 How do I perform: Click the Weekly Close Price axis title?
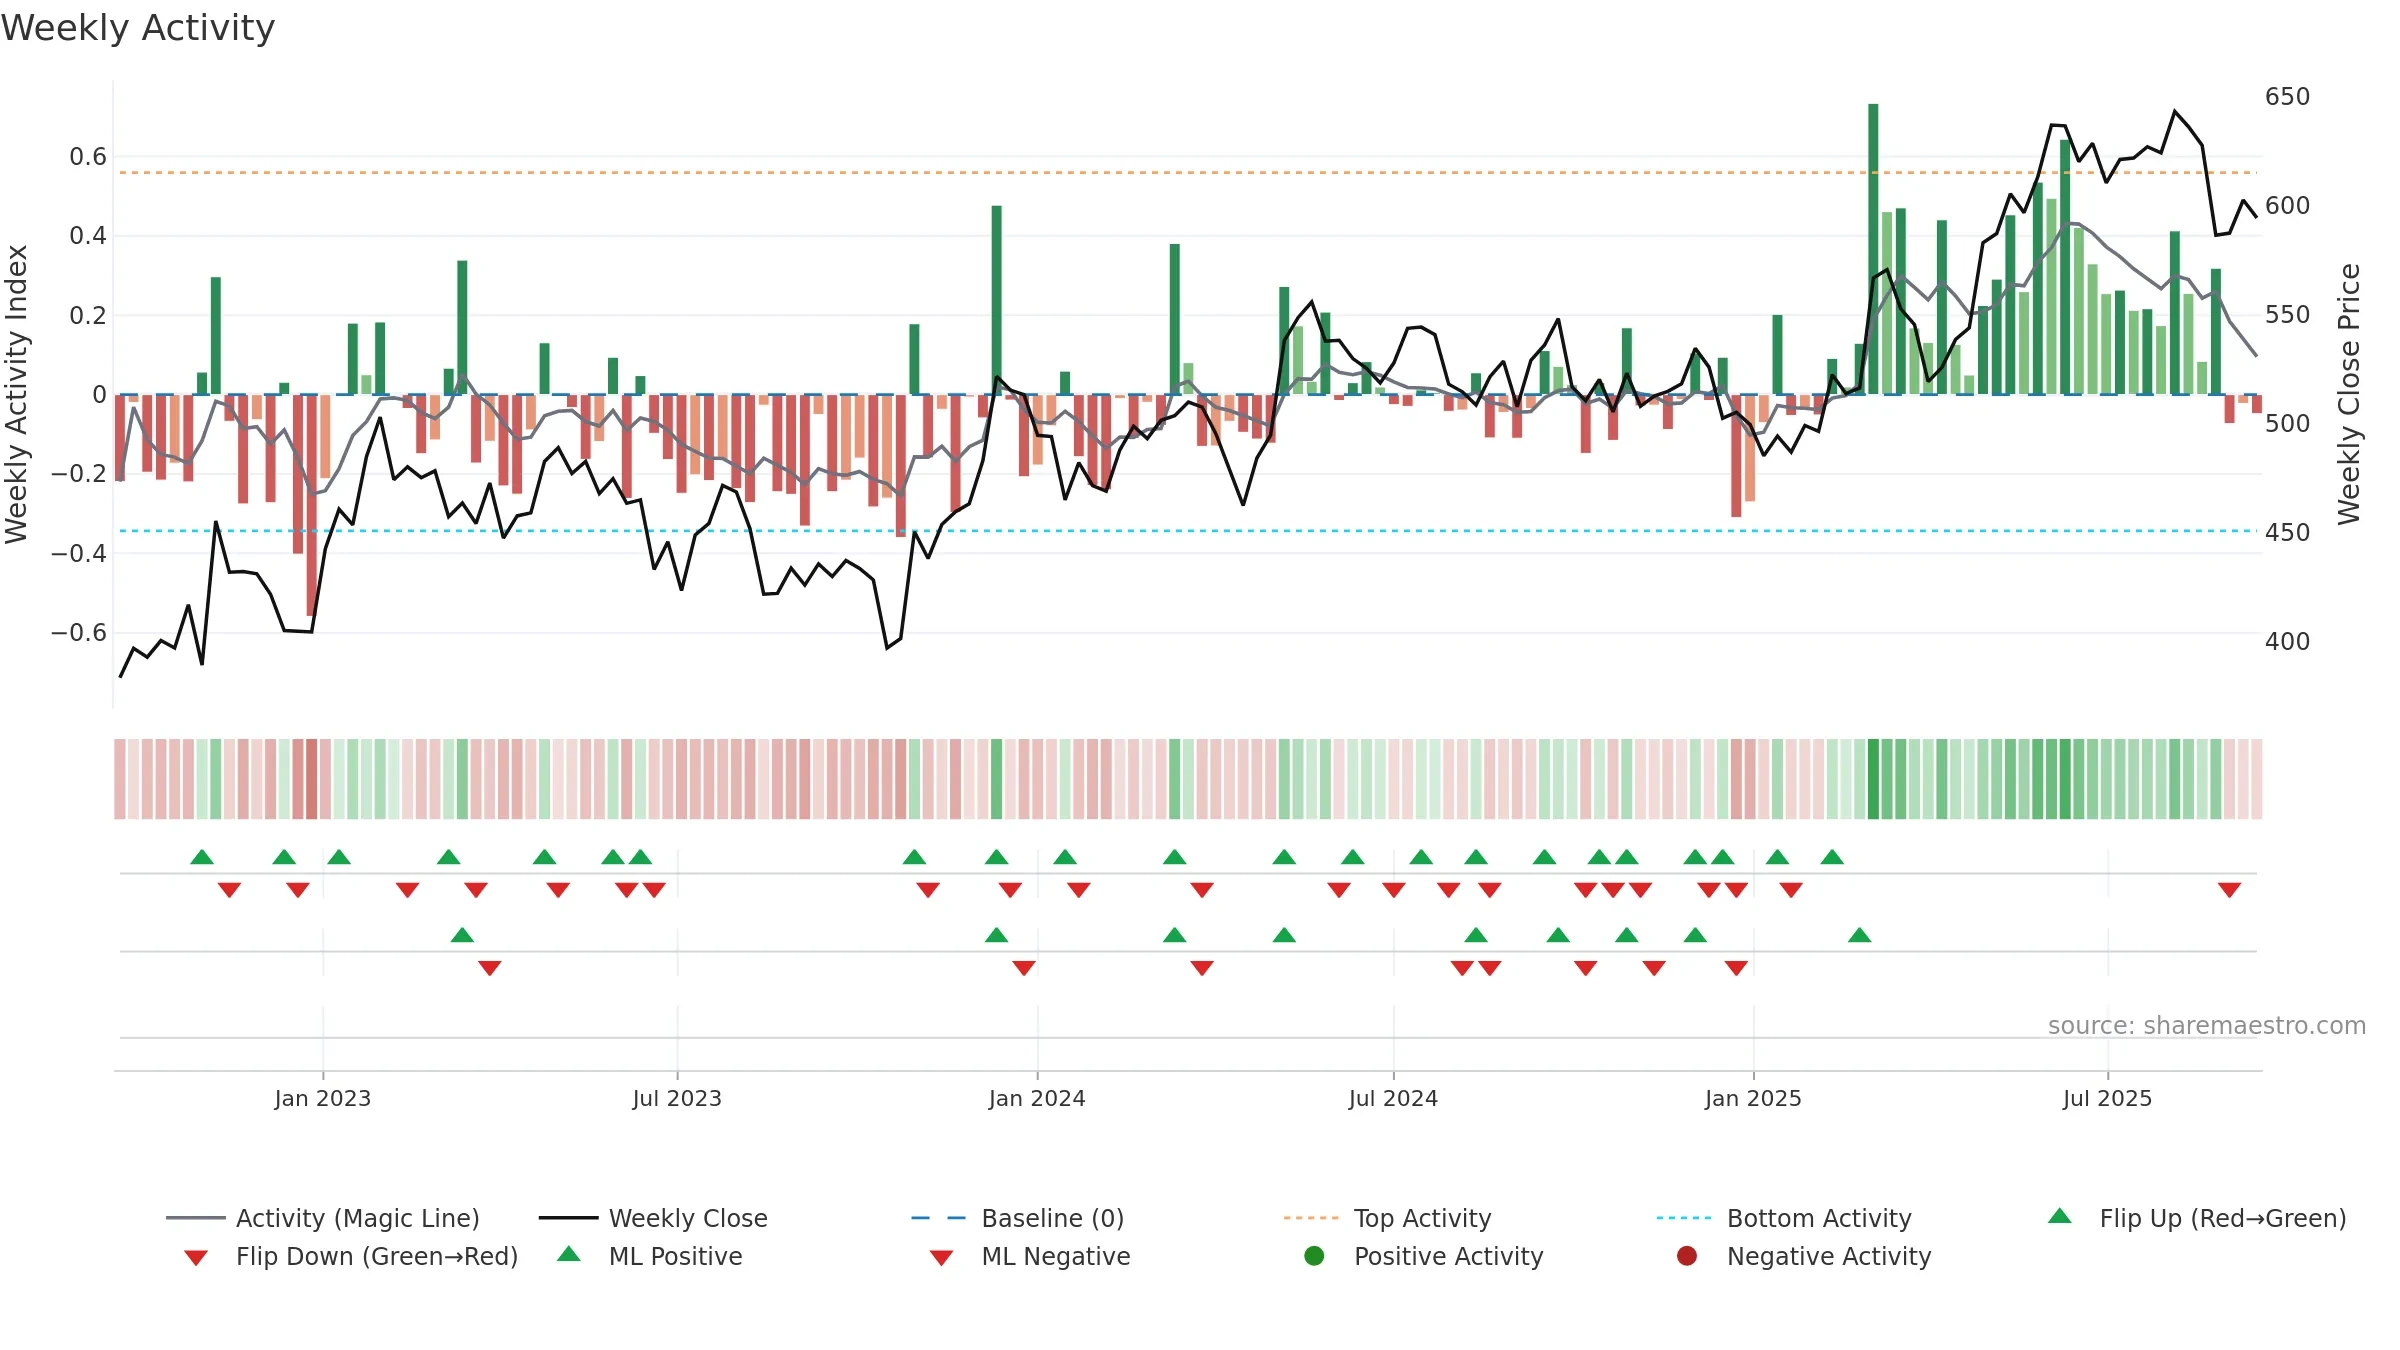(x=2349, y=394)
